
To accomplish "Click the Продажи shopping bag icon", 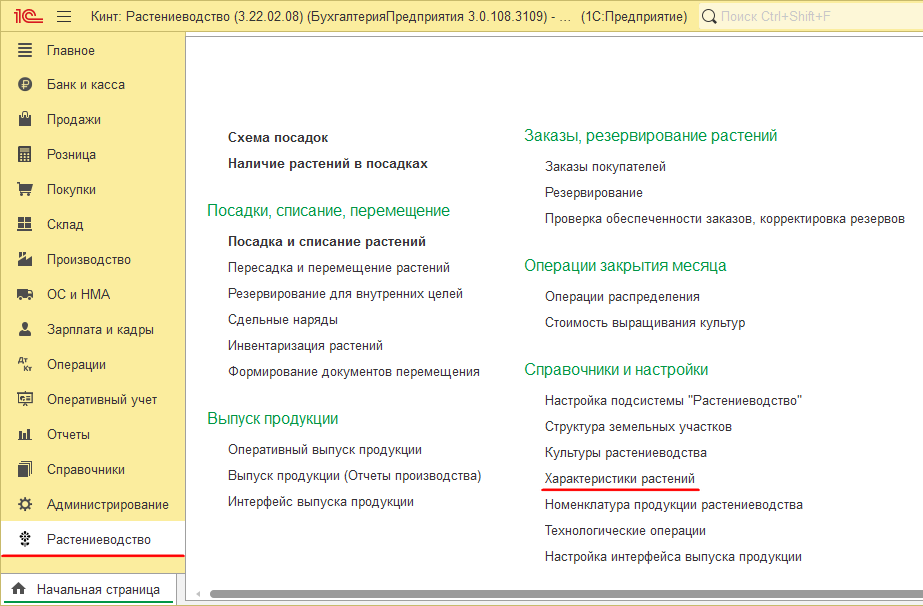I will [x=26, y=120].
